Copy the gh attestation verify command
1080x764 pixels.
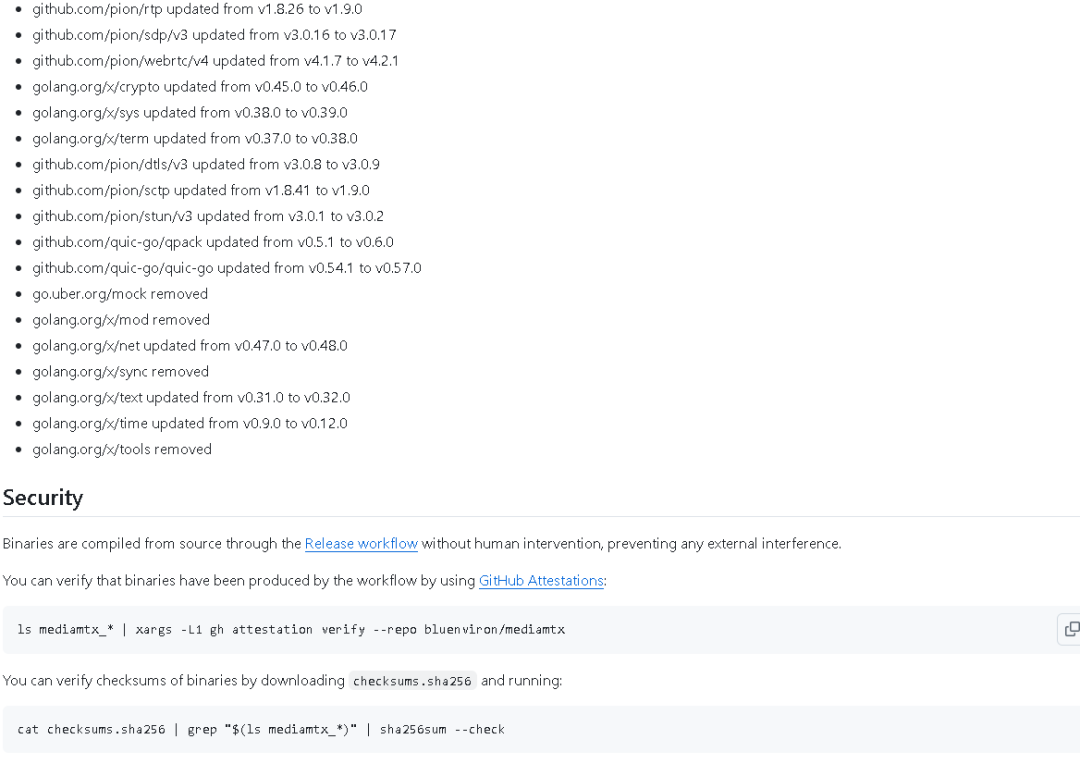(1070, 629)
